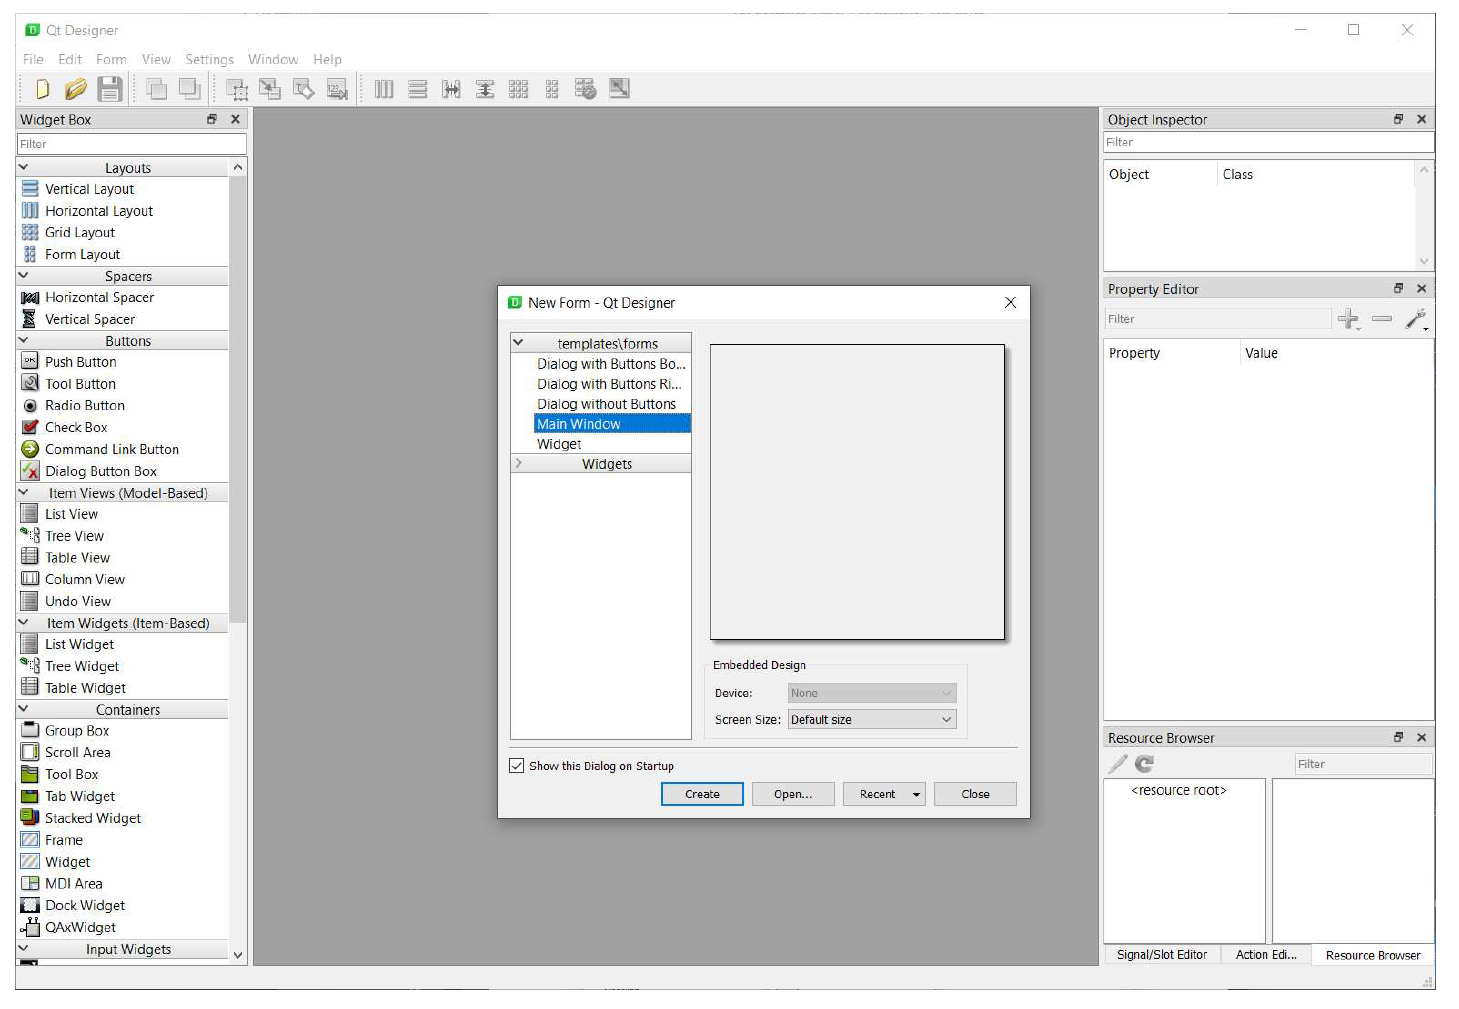This screenshot has height=1009, width=1459.
Task: Select the Main Window template
Action: [612, 424]
